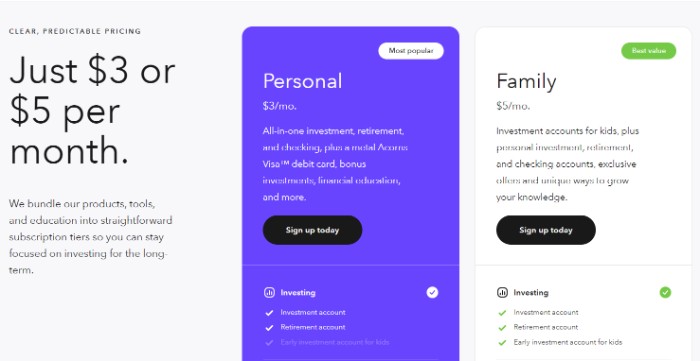Click green checkmark next to Family Retirement account
700x361 pixels.
pyautogui.click(x=502, y=328)
